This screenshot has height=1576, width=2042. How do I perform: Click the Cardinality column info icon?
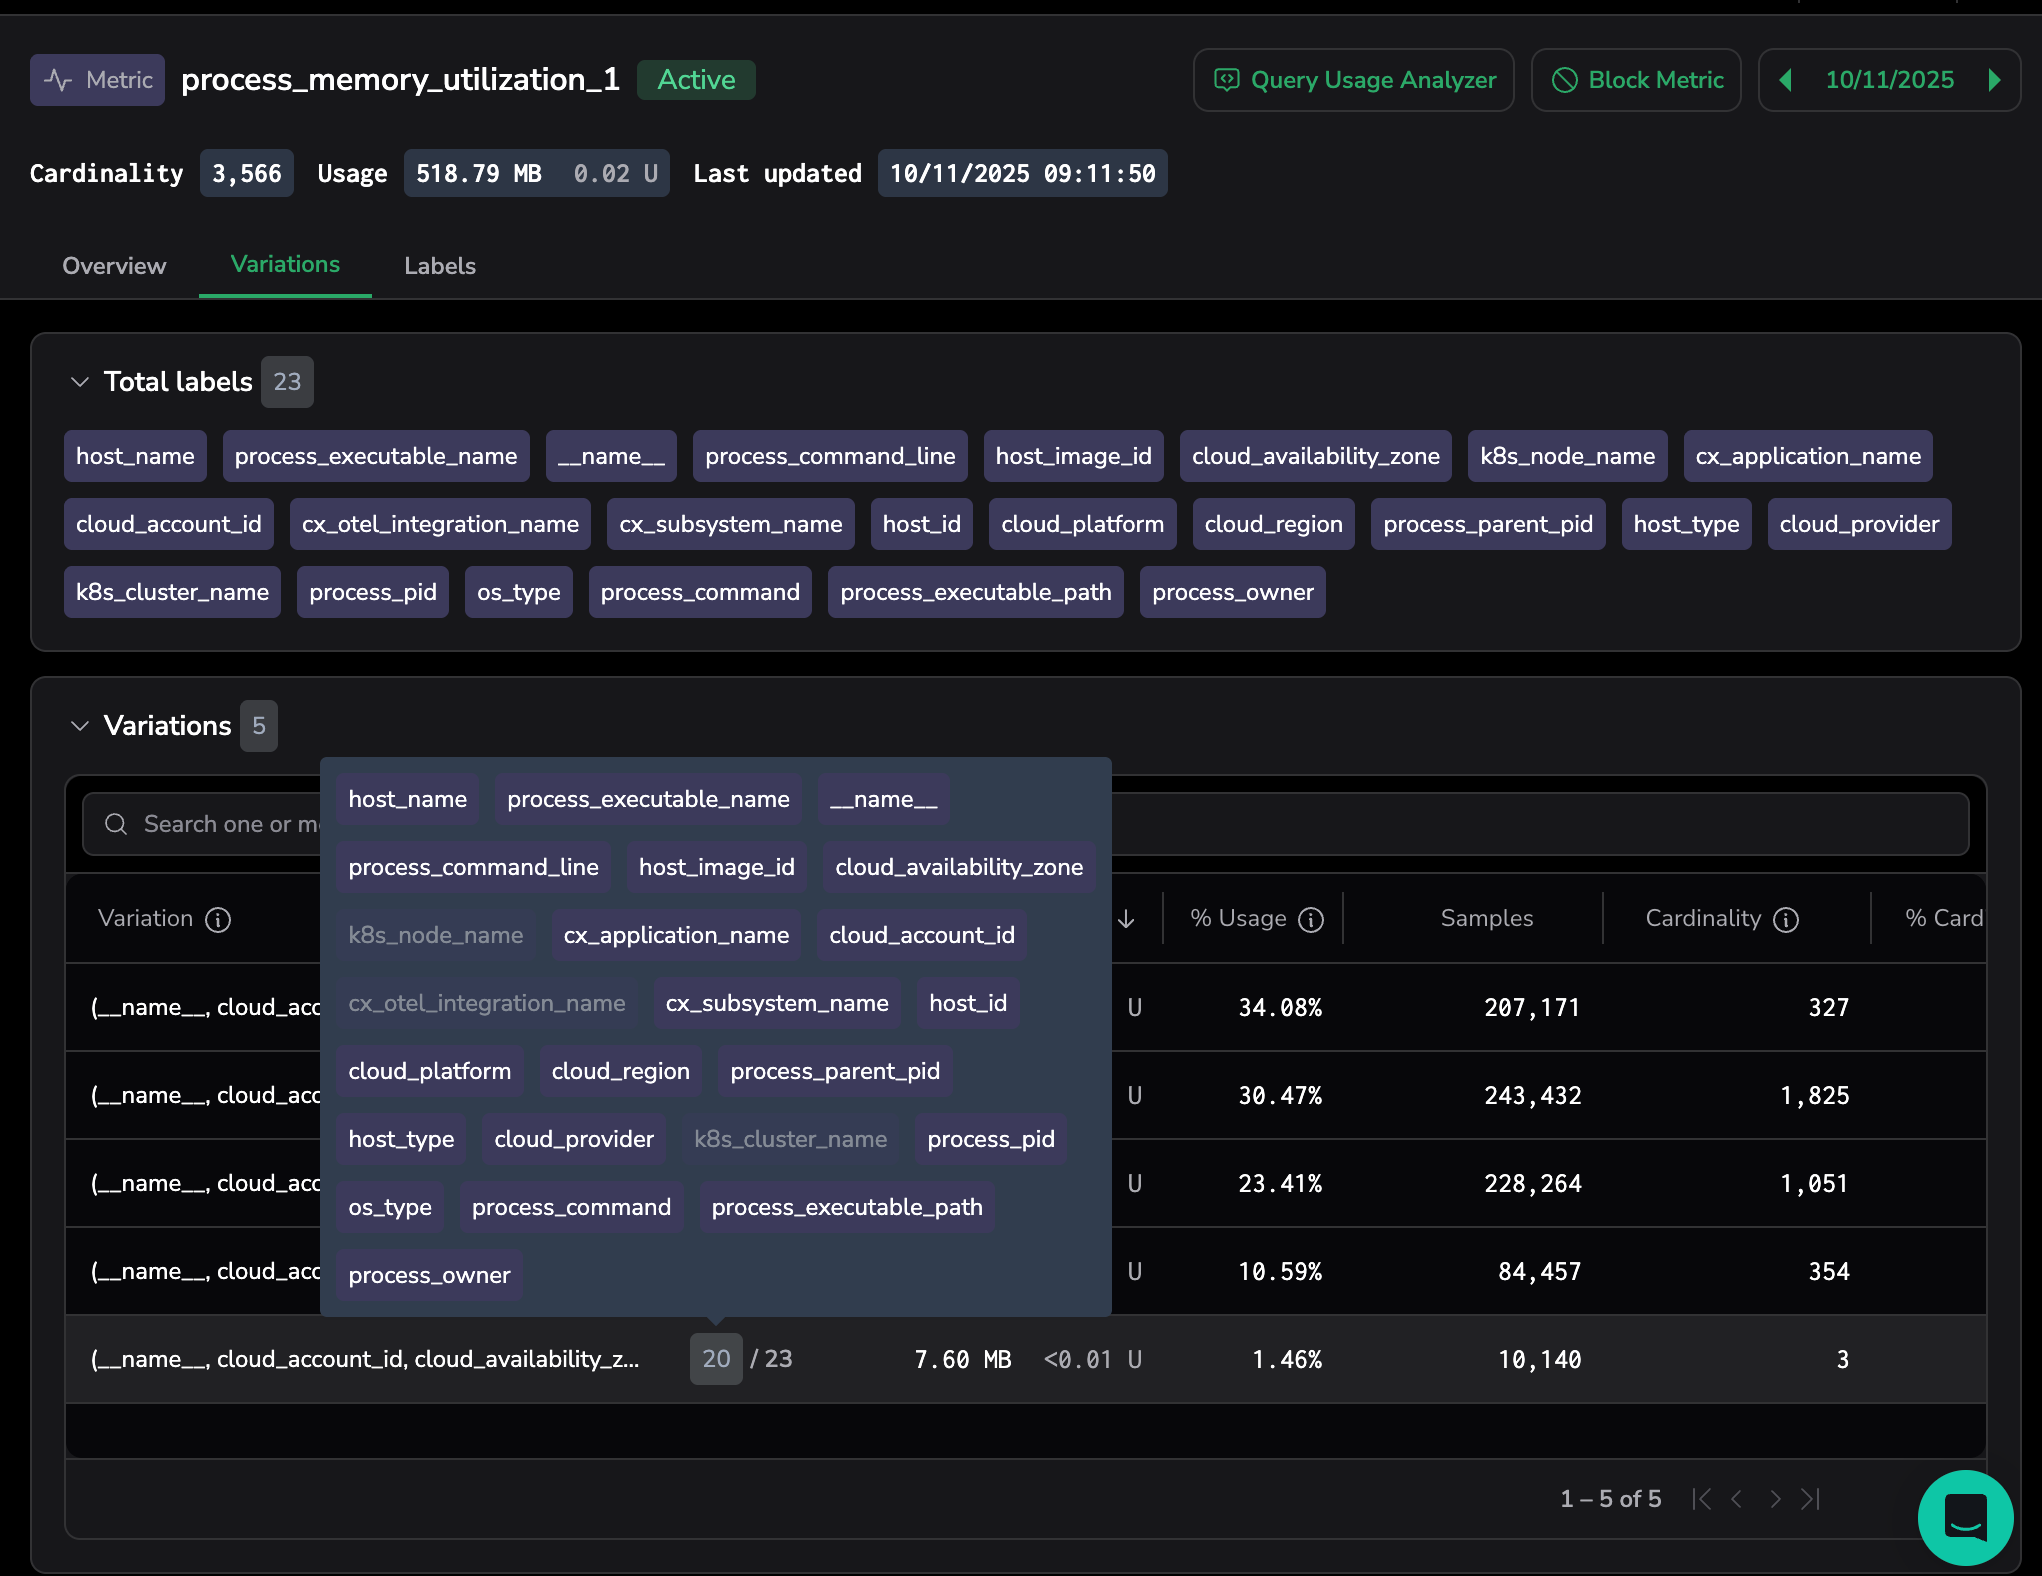click(x=1786, y=919)
